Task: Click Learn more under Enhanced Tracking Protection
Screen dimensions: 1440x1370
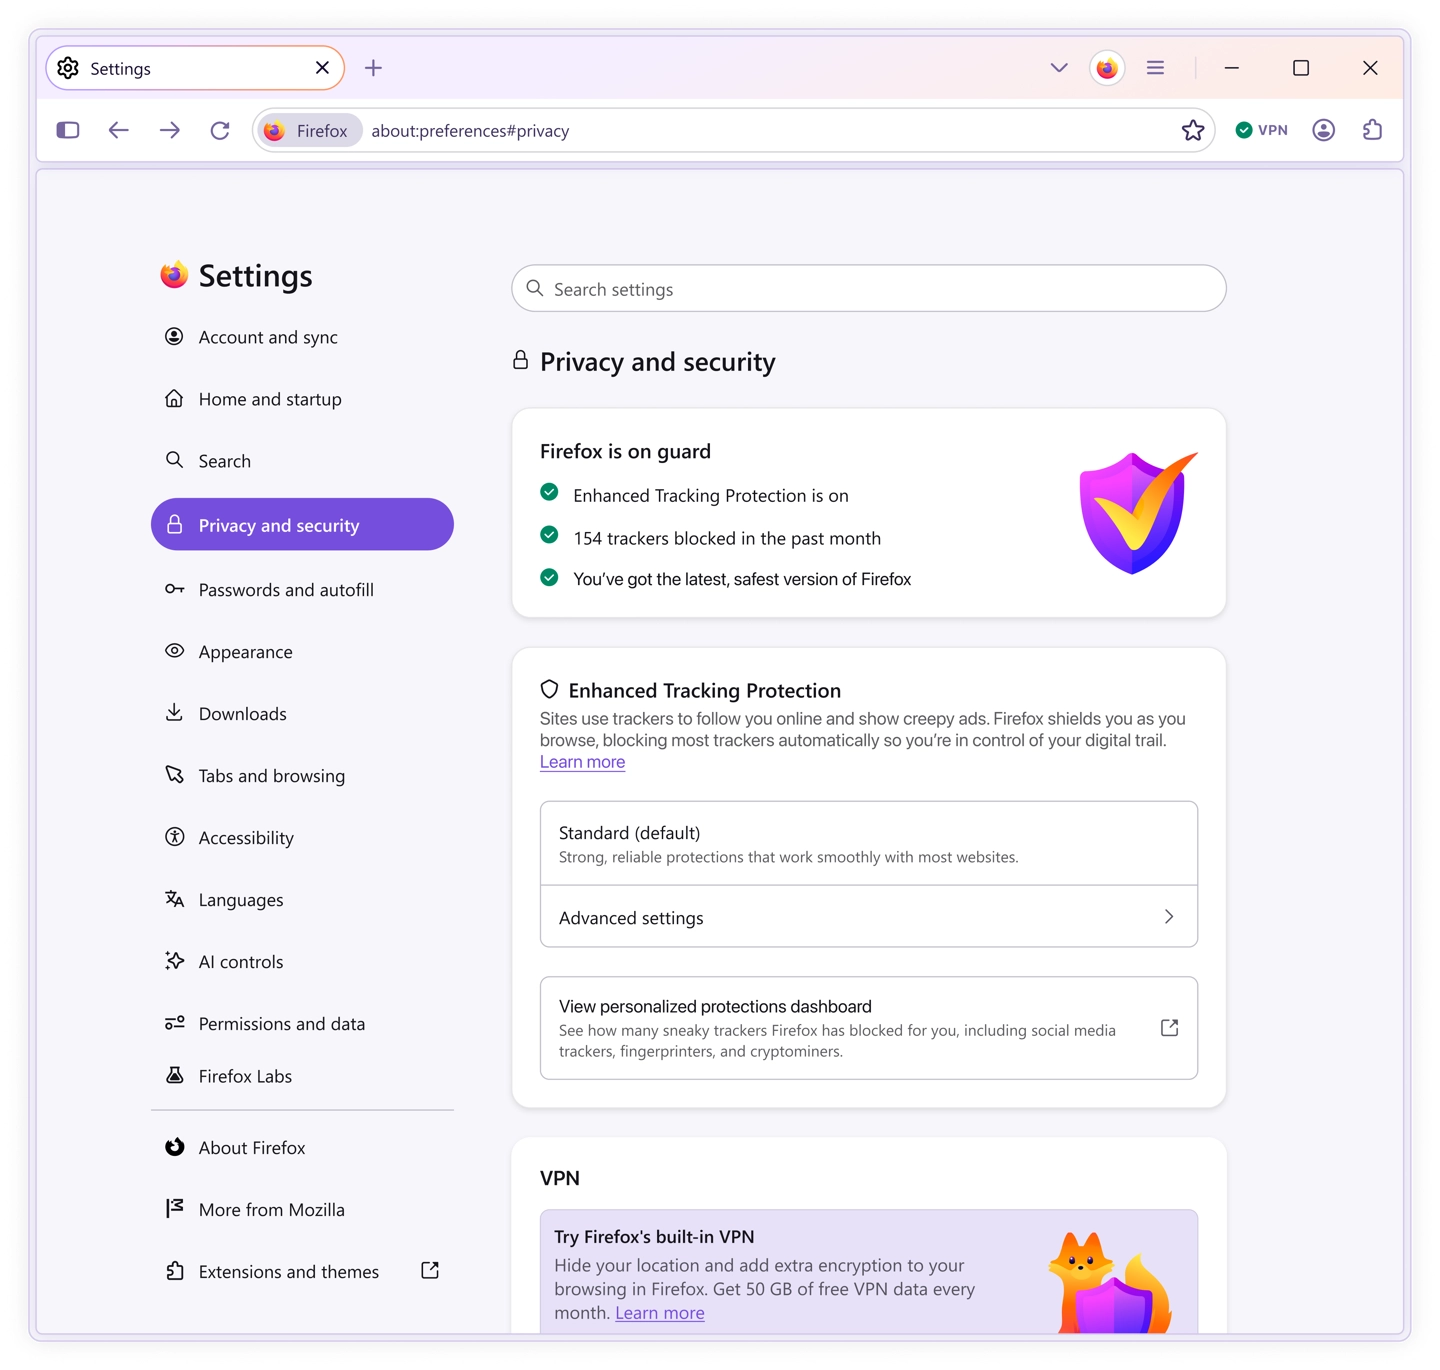Action: click(582, 762)
